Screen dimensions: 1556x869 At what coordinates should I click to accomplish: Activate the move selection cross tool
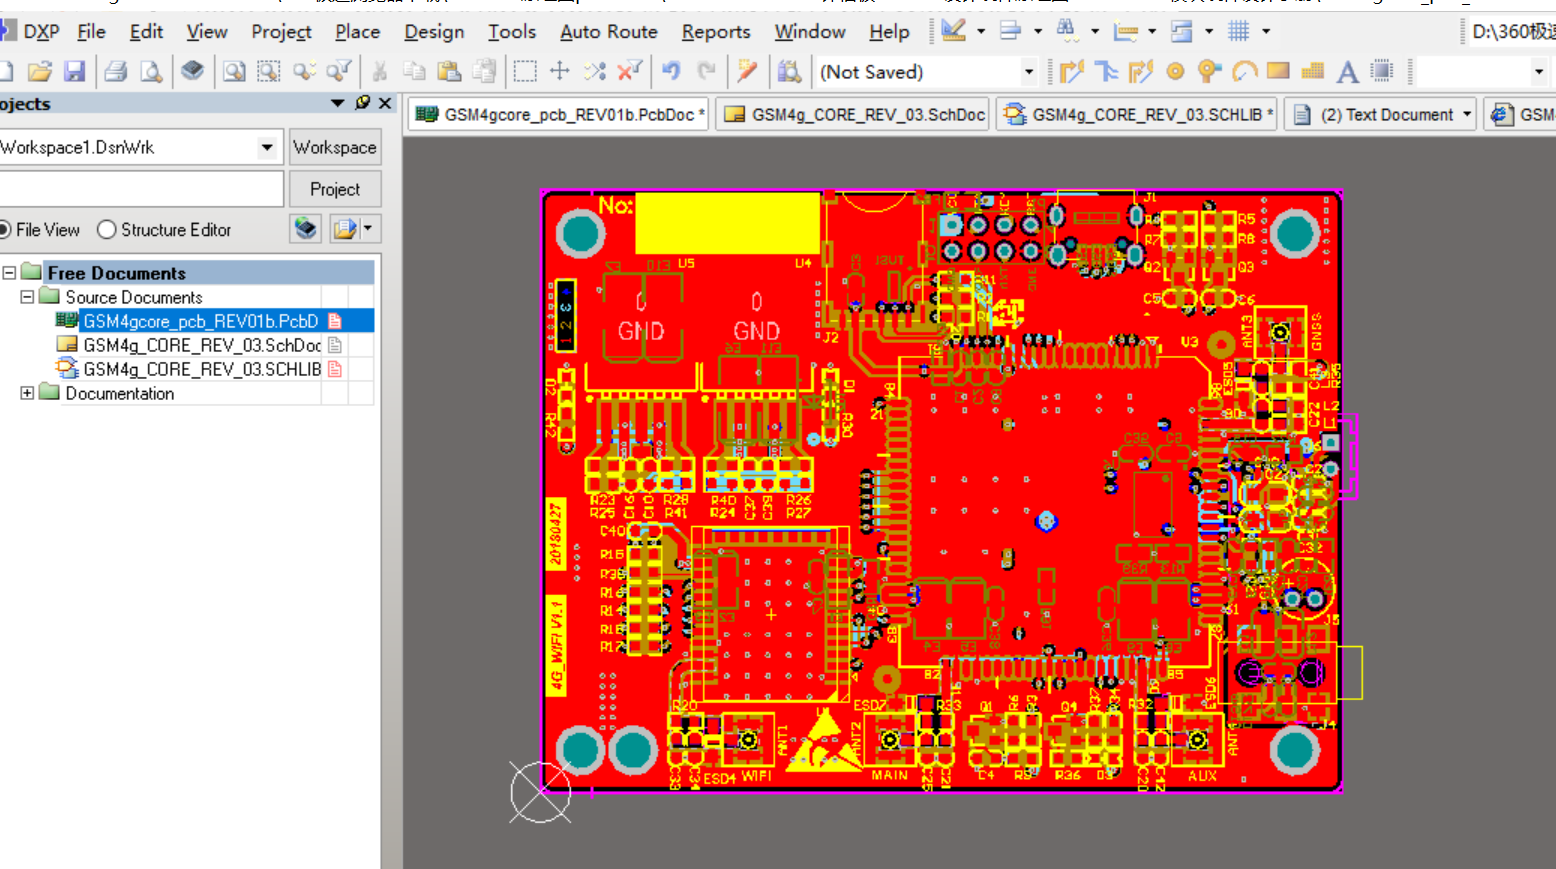click(560, 71)
